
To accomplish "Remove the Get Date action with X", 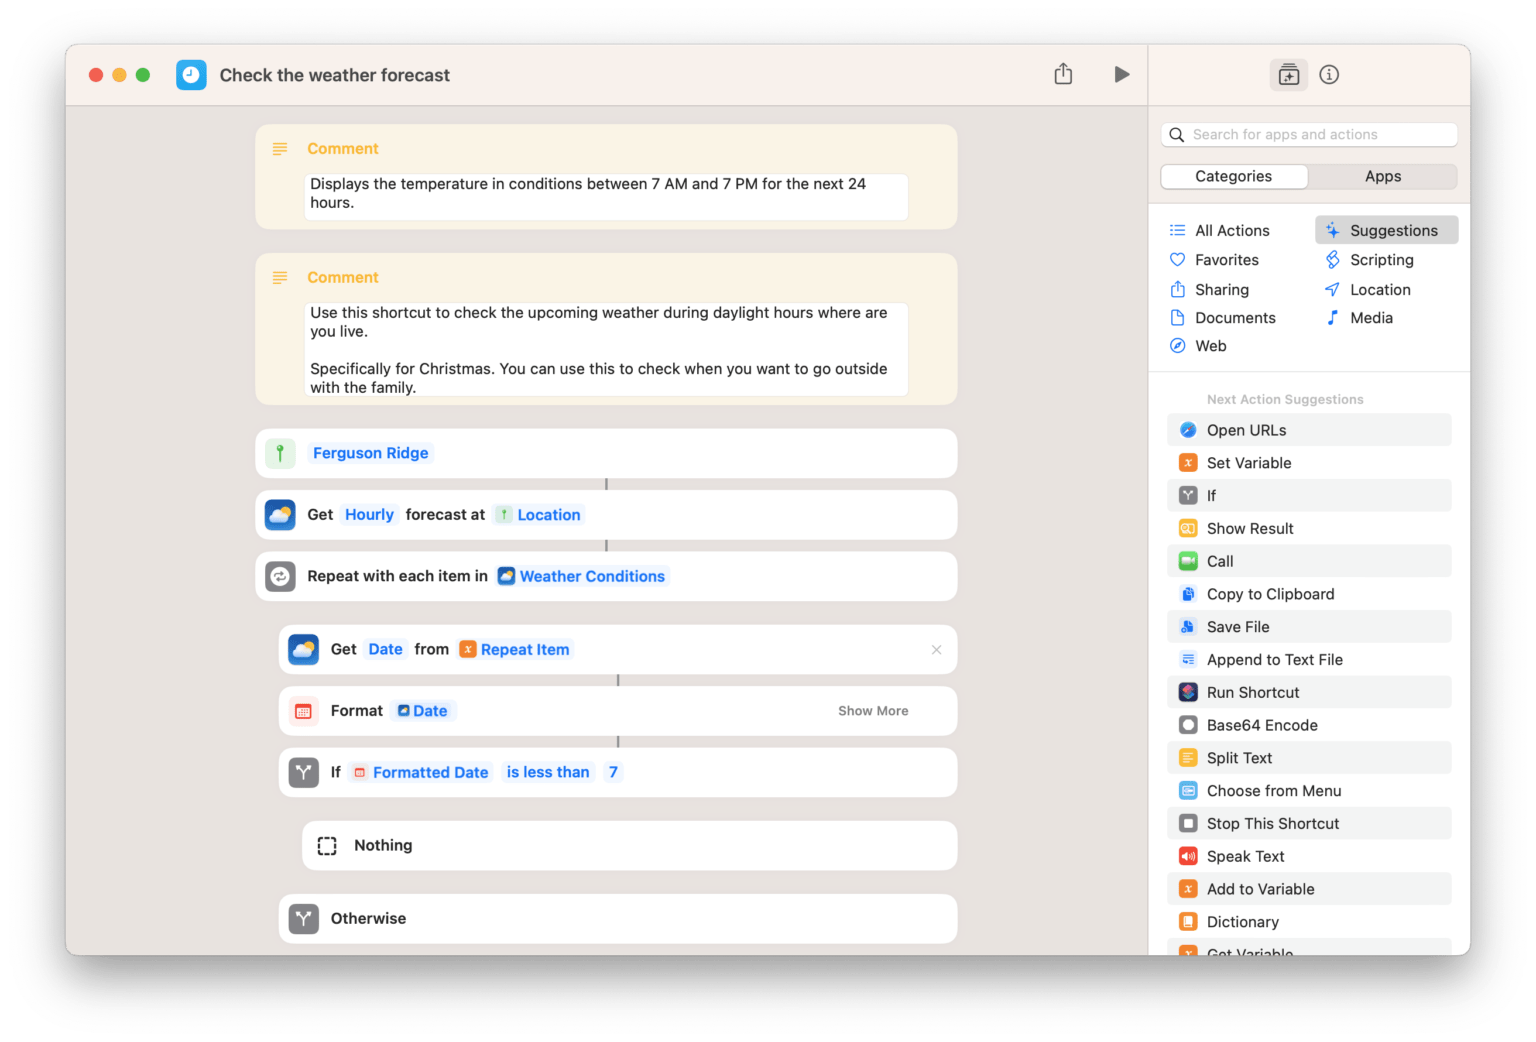I will click(936, 650).
